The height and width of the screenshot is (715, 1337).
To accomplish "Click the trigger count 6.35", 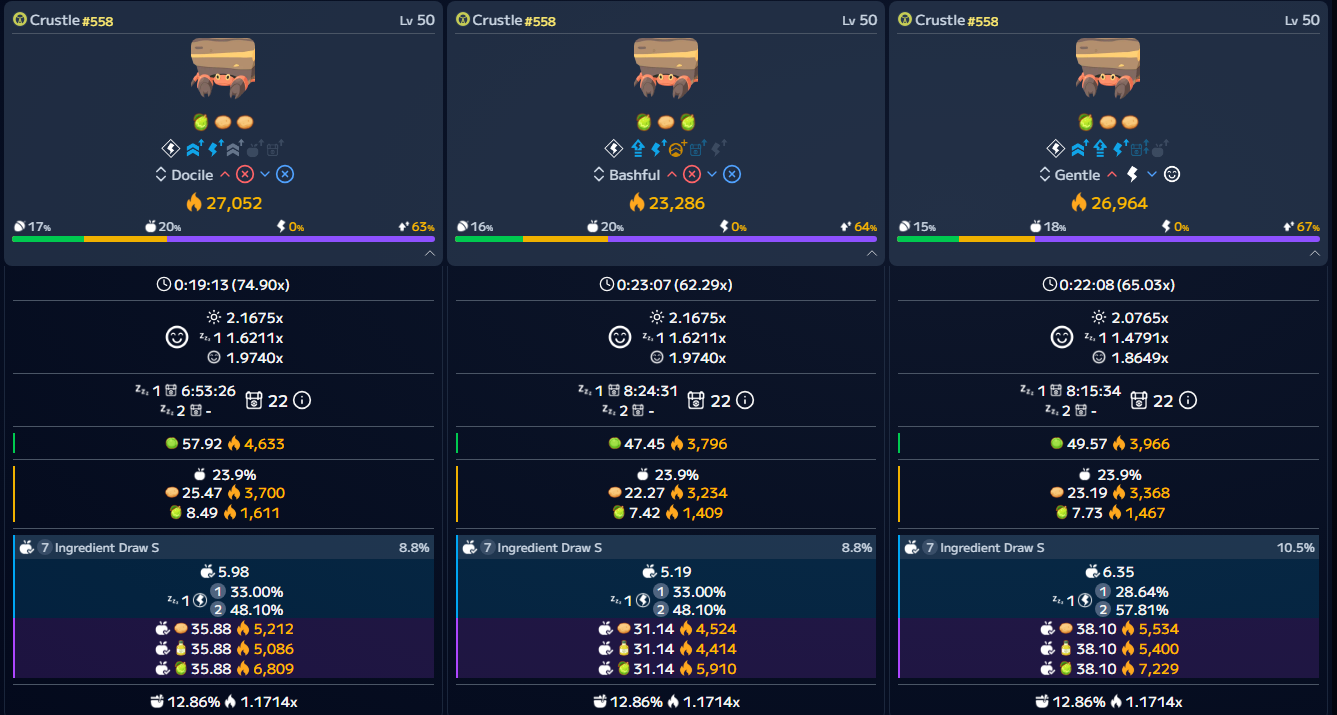I will 1119,572.
